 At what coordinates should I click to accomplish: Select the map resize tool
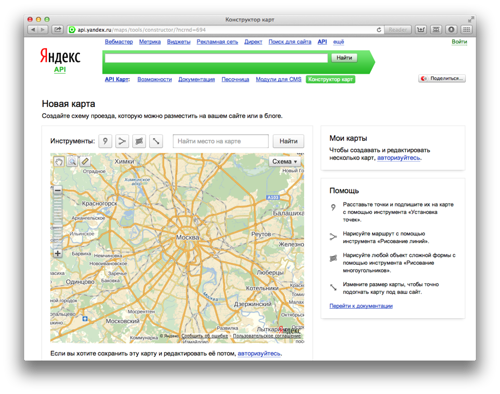(x=156, y=141)
